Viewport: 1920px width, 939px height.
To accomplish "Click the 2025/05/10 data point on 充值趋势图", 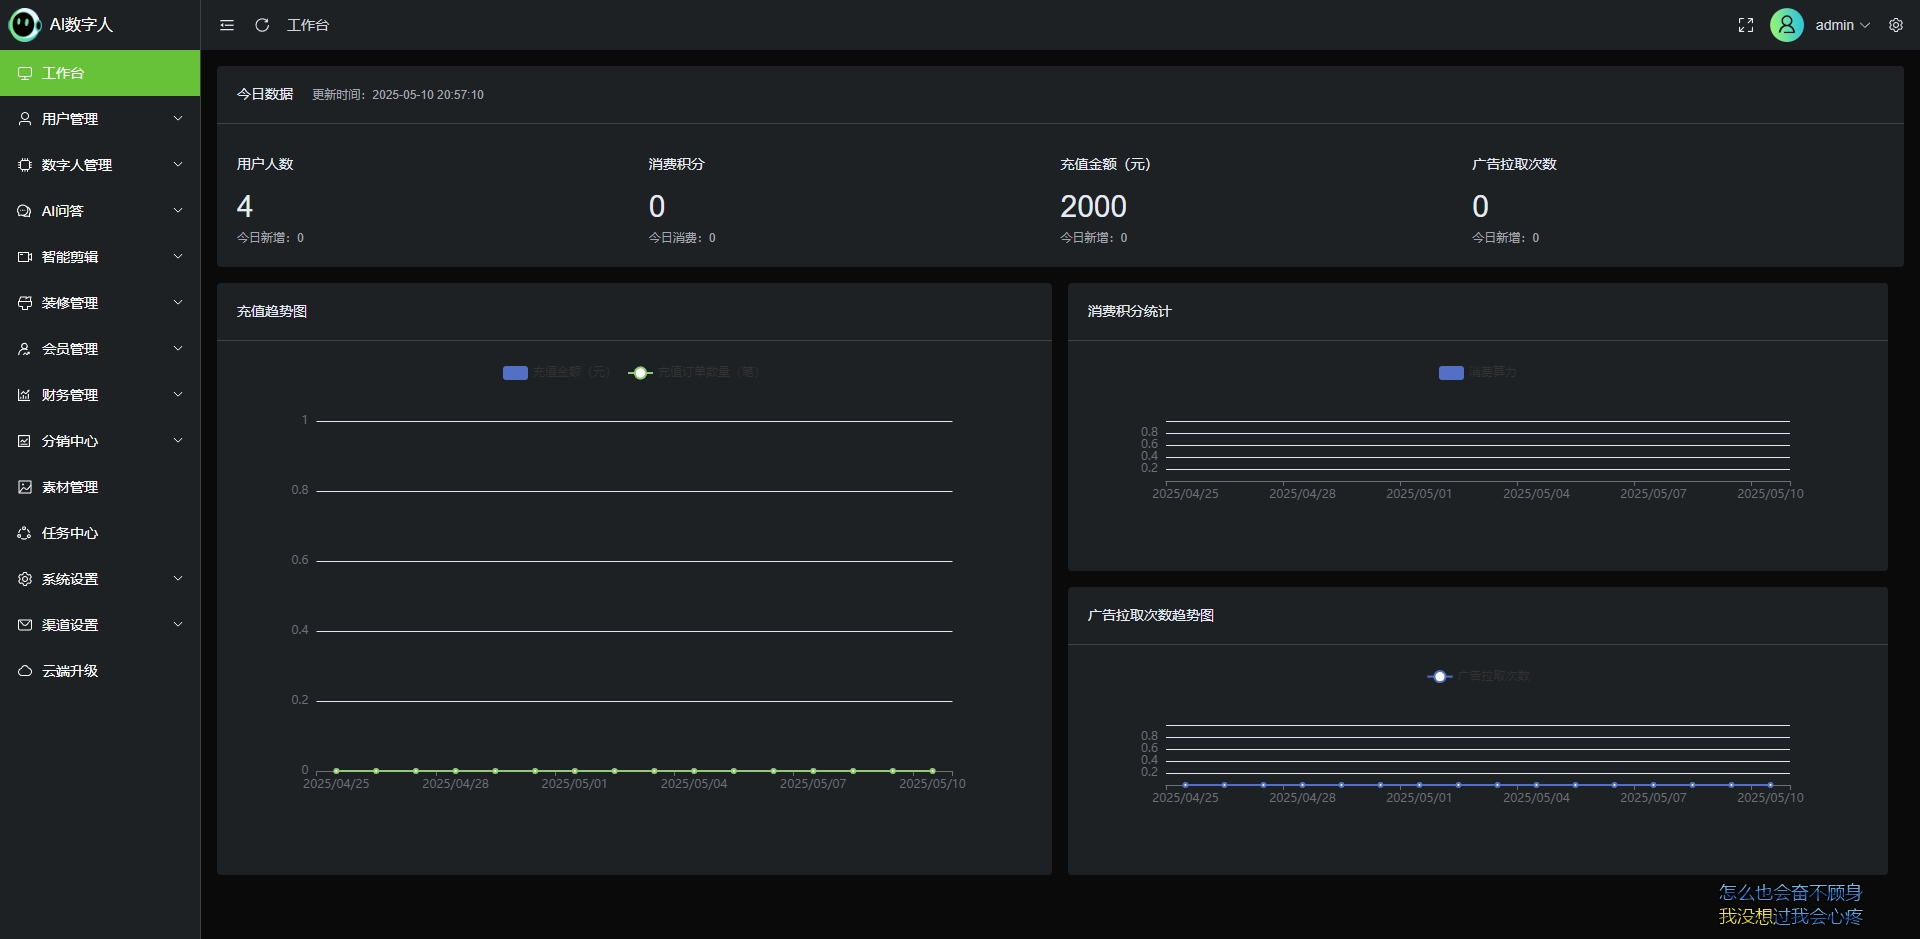I will click(932, 771).
